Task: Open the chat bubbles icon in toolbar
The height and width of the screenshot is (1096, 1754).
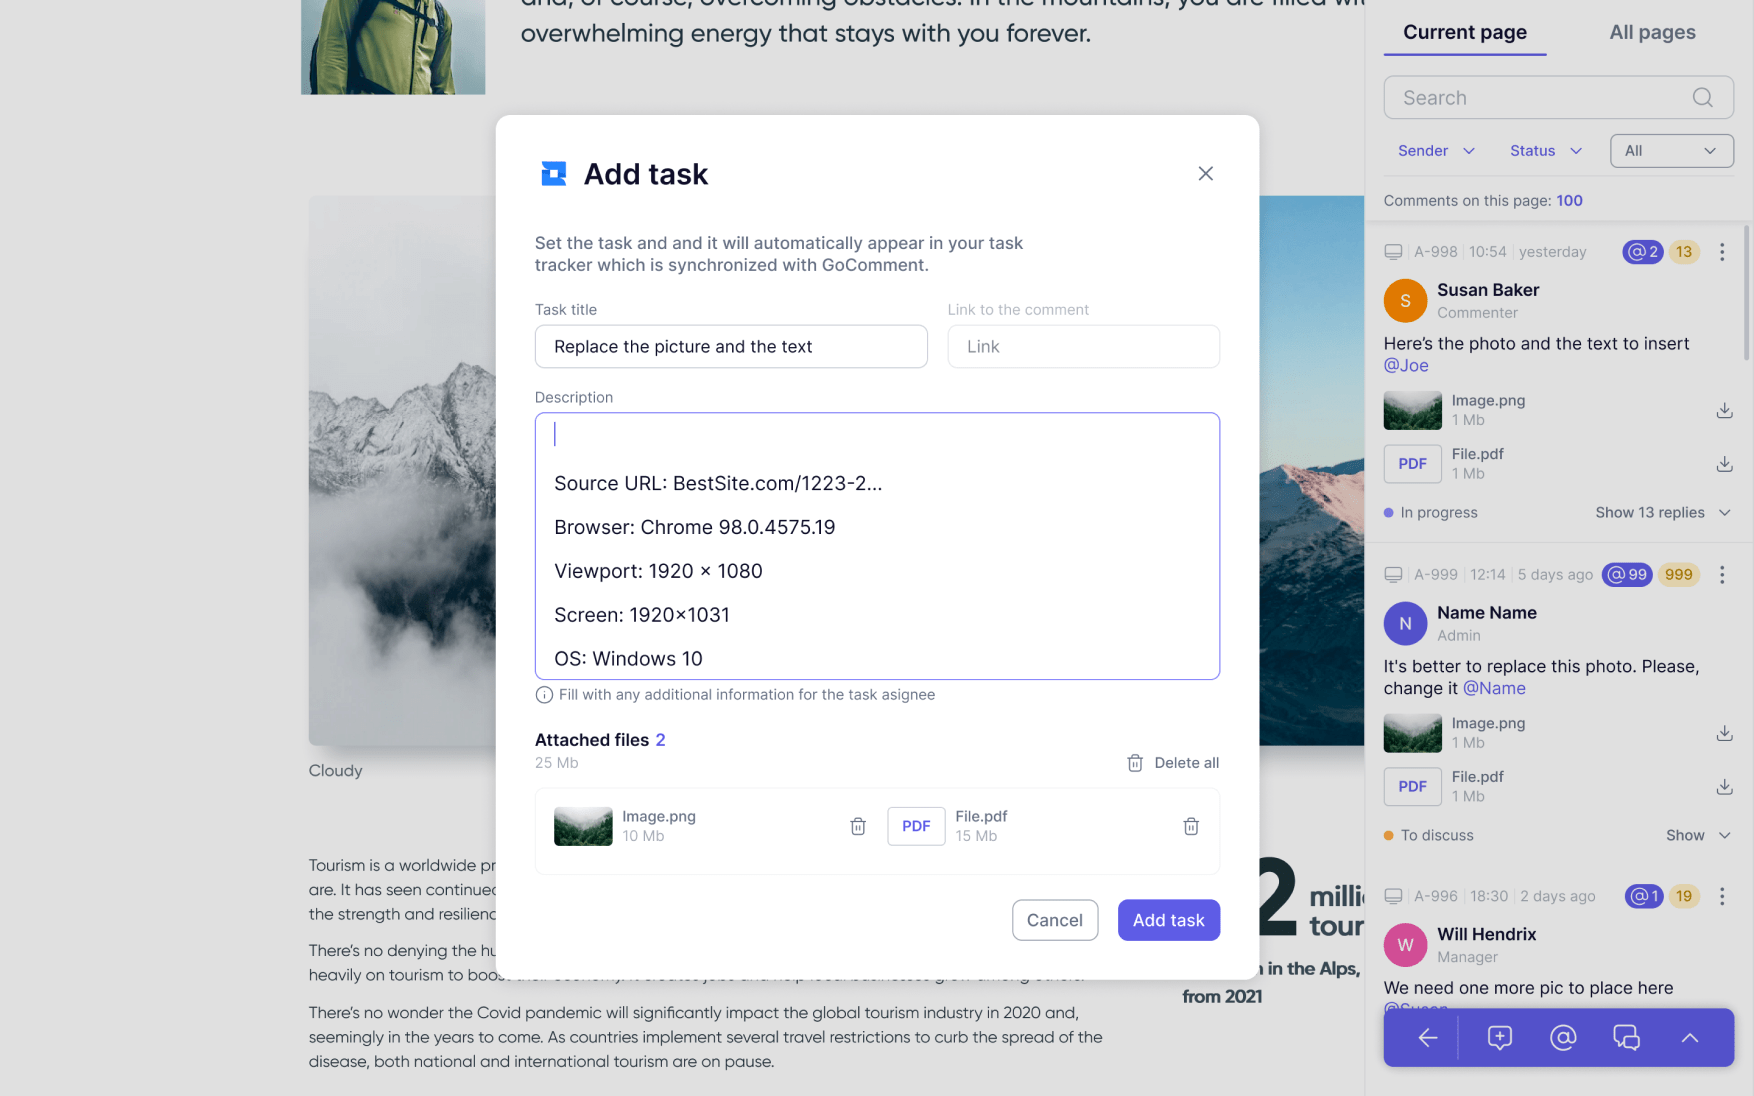Action: [1626, 1038]
